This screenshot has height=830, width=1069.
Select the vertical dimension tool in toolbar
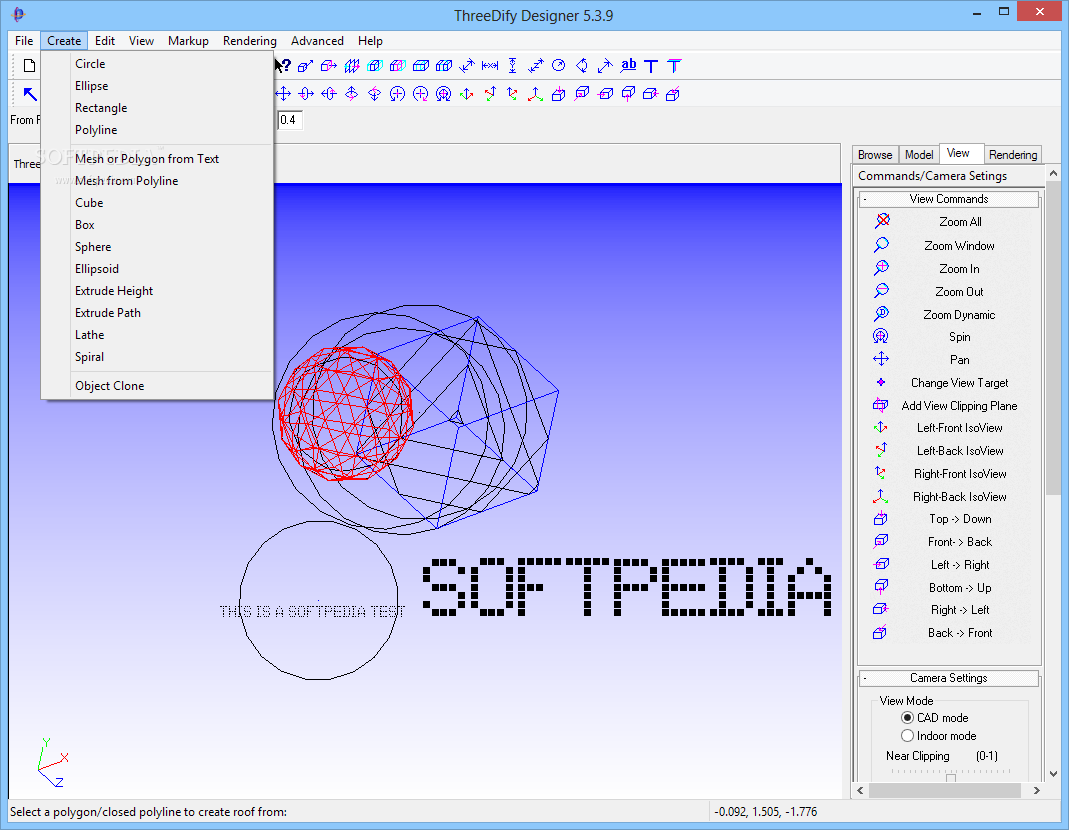(x=513, y=65)
